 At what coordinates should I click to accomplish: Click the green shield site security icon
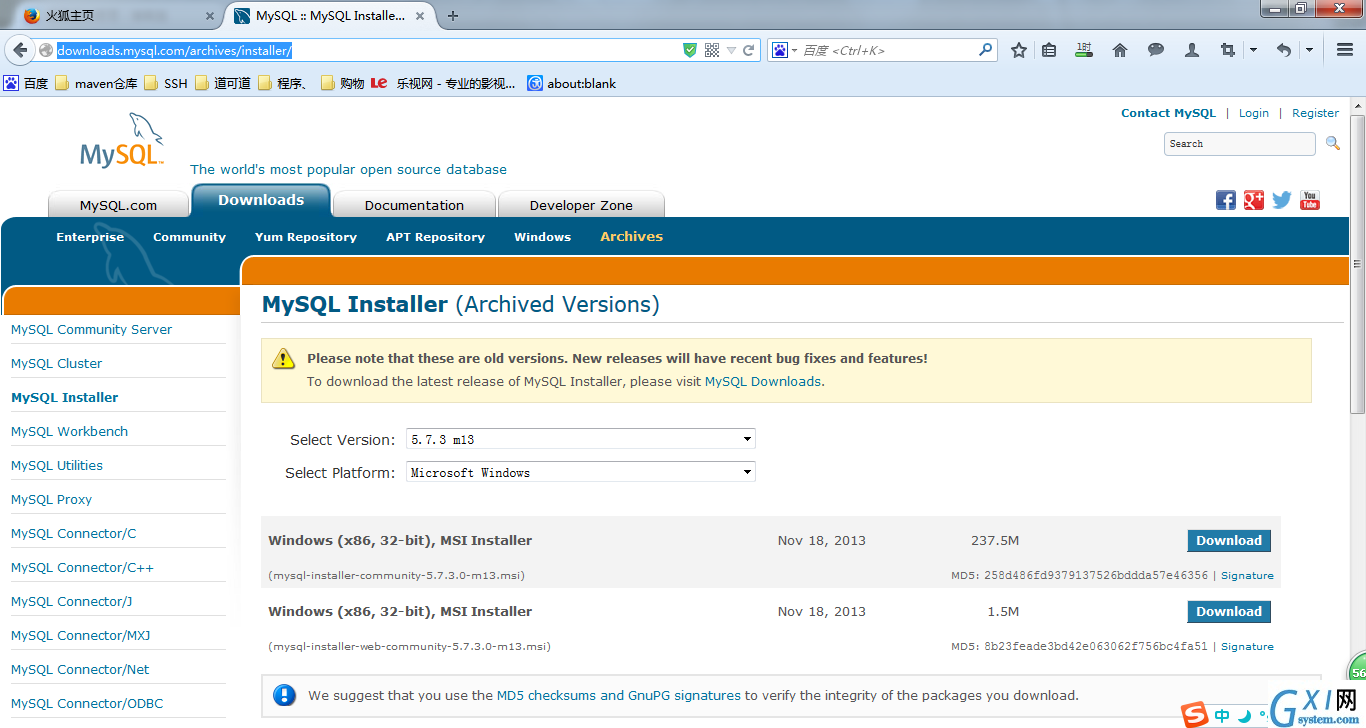tap(690, 50)
